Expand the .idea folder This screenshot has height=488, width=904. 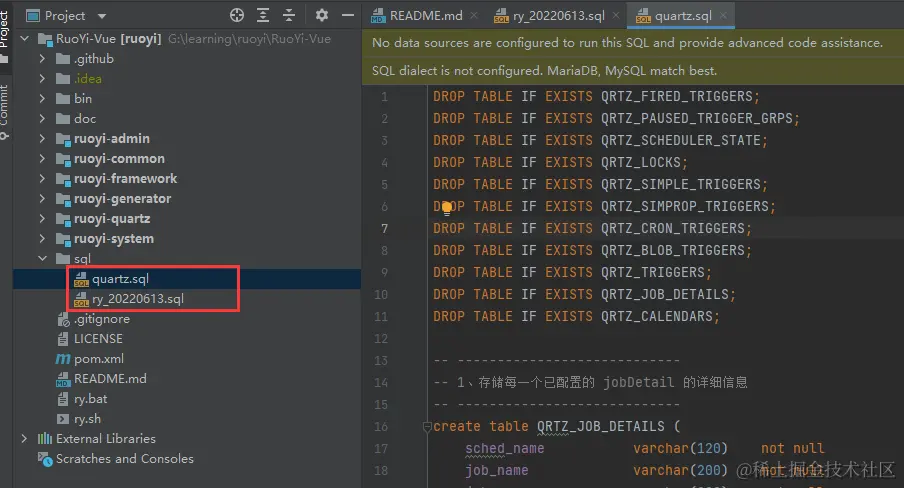coord(42,78)
